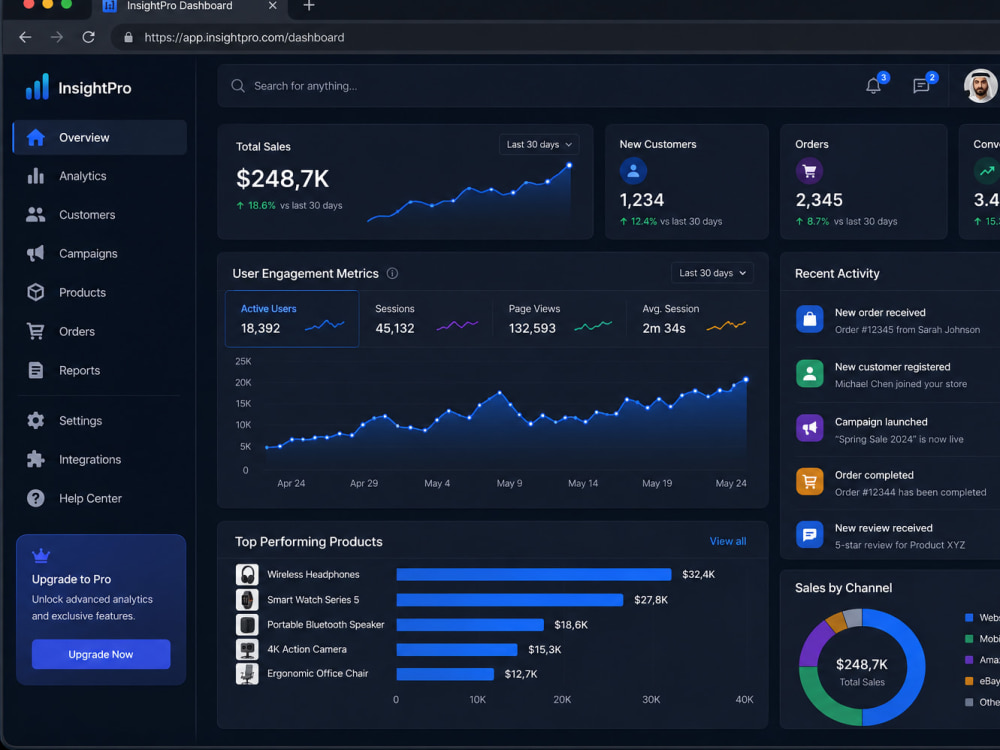Click the Smart Watch Series 5 sales bar
Screen dimensions: 1000x750
pyautogui.click(x=510, y=600)
